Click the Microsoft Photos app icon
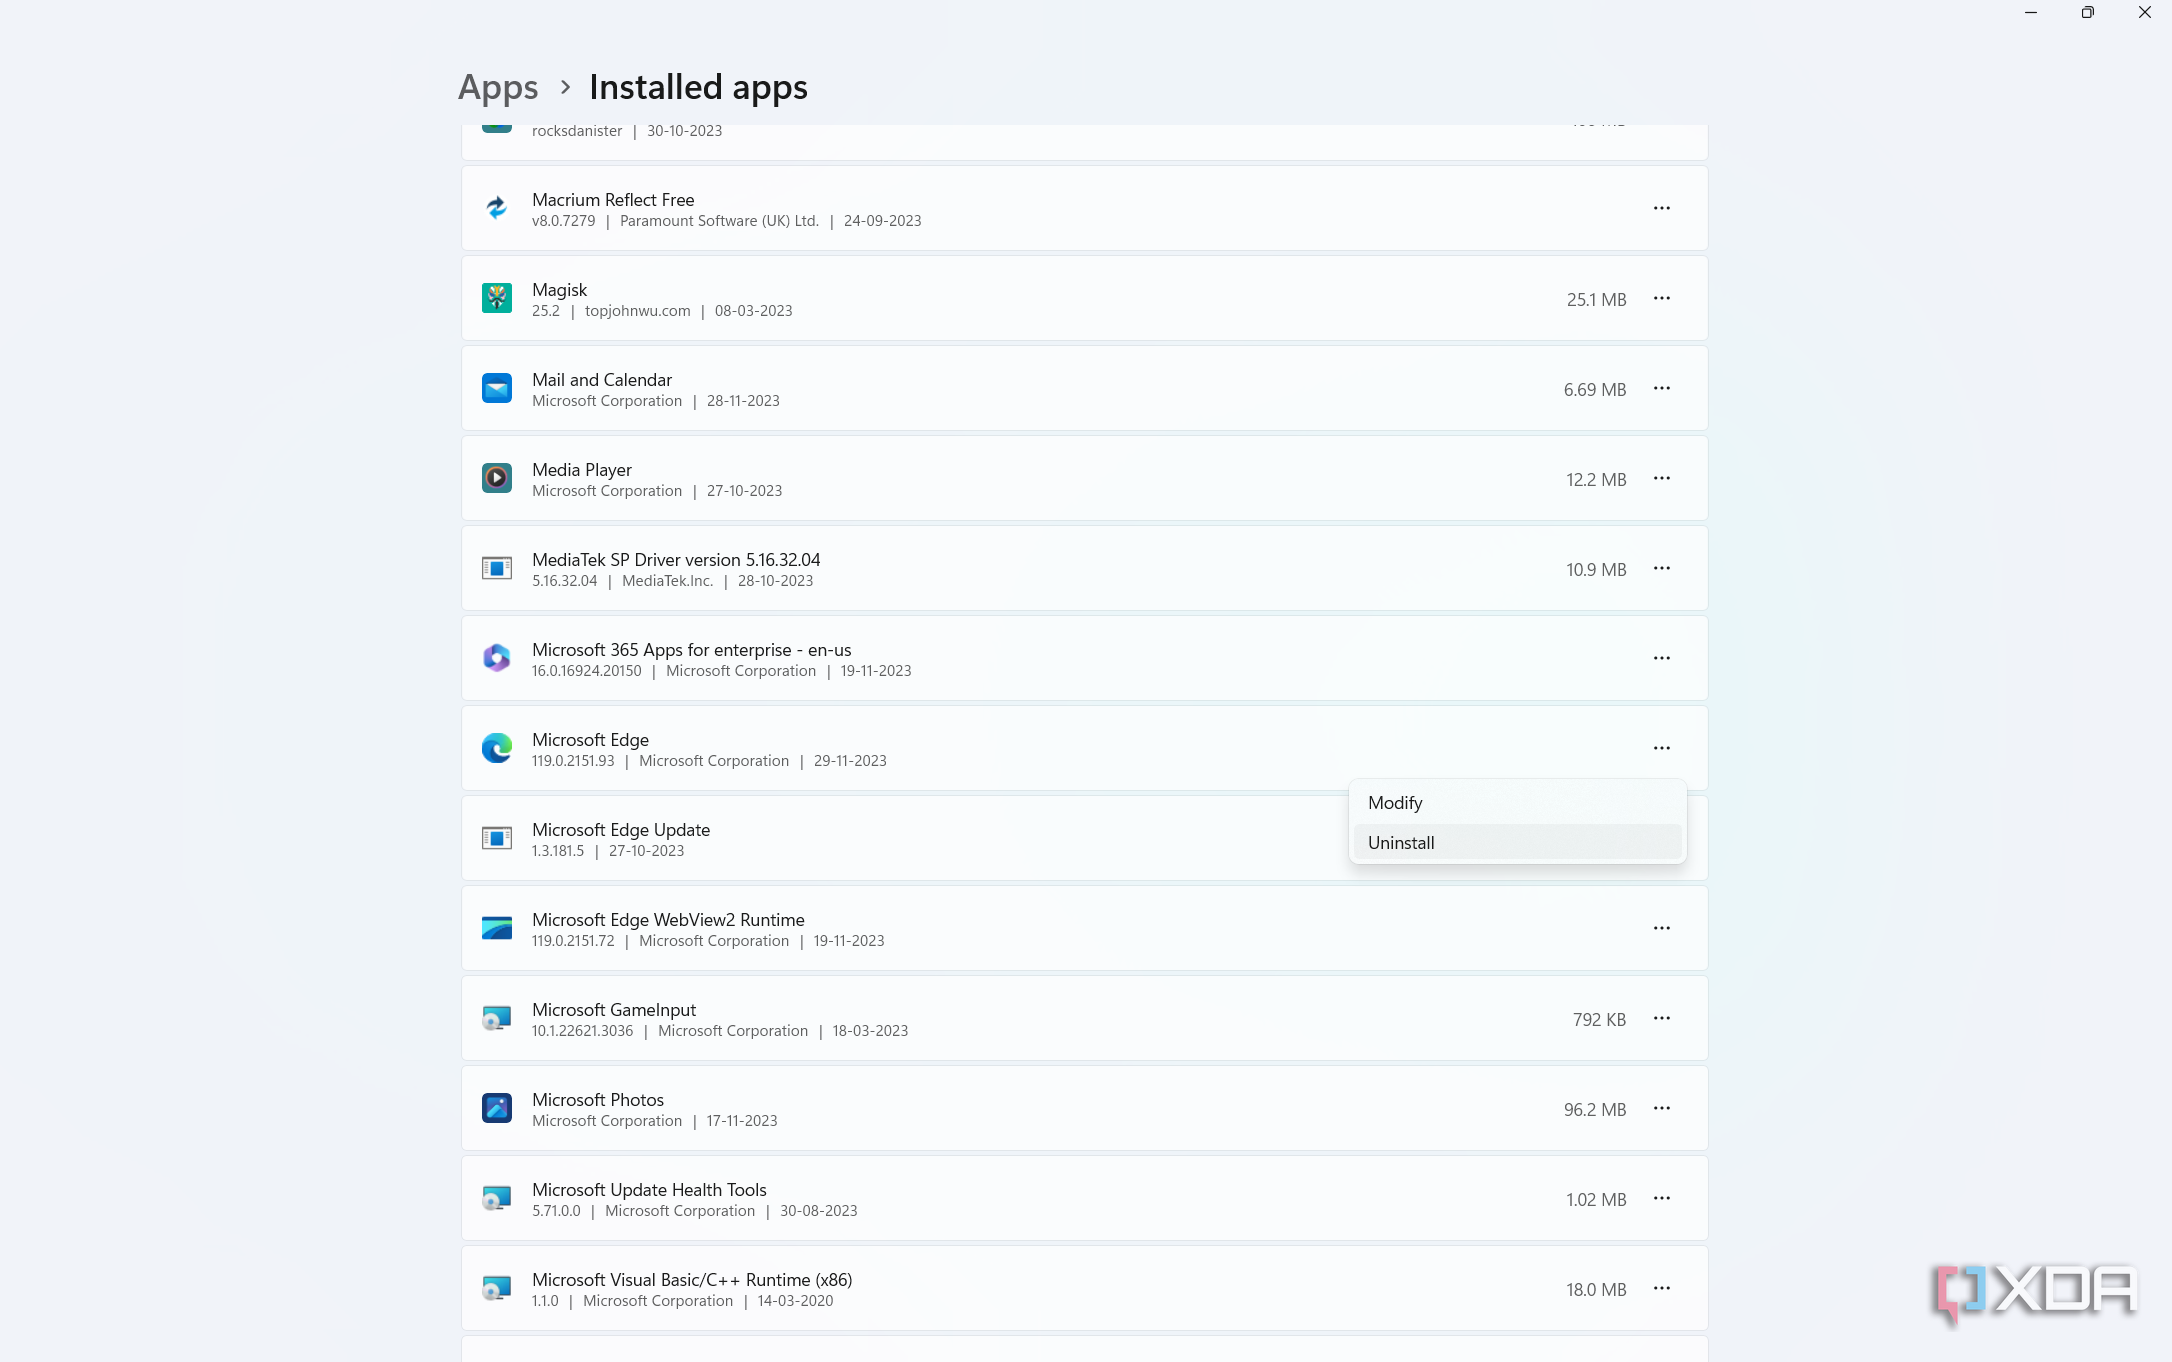 tap(497, 1108)
